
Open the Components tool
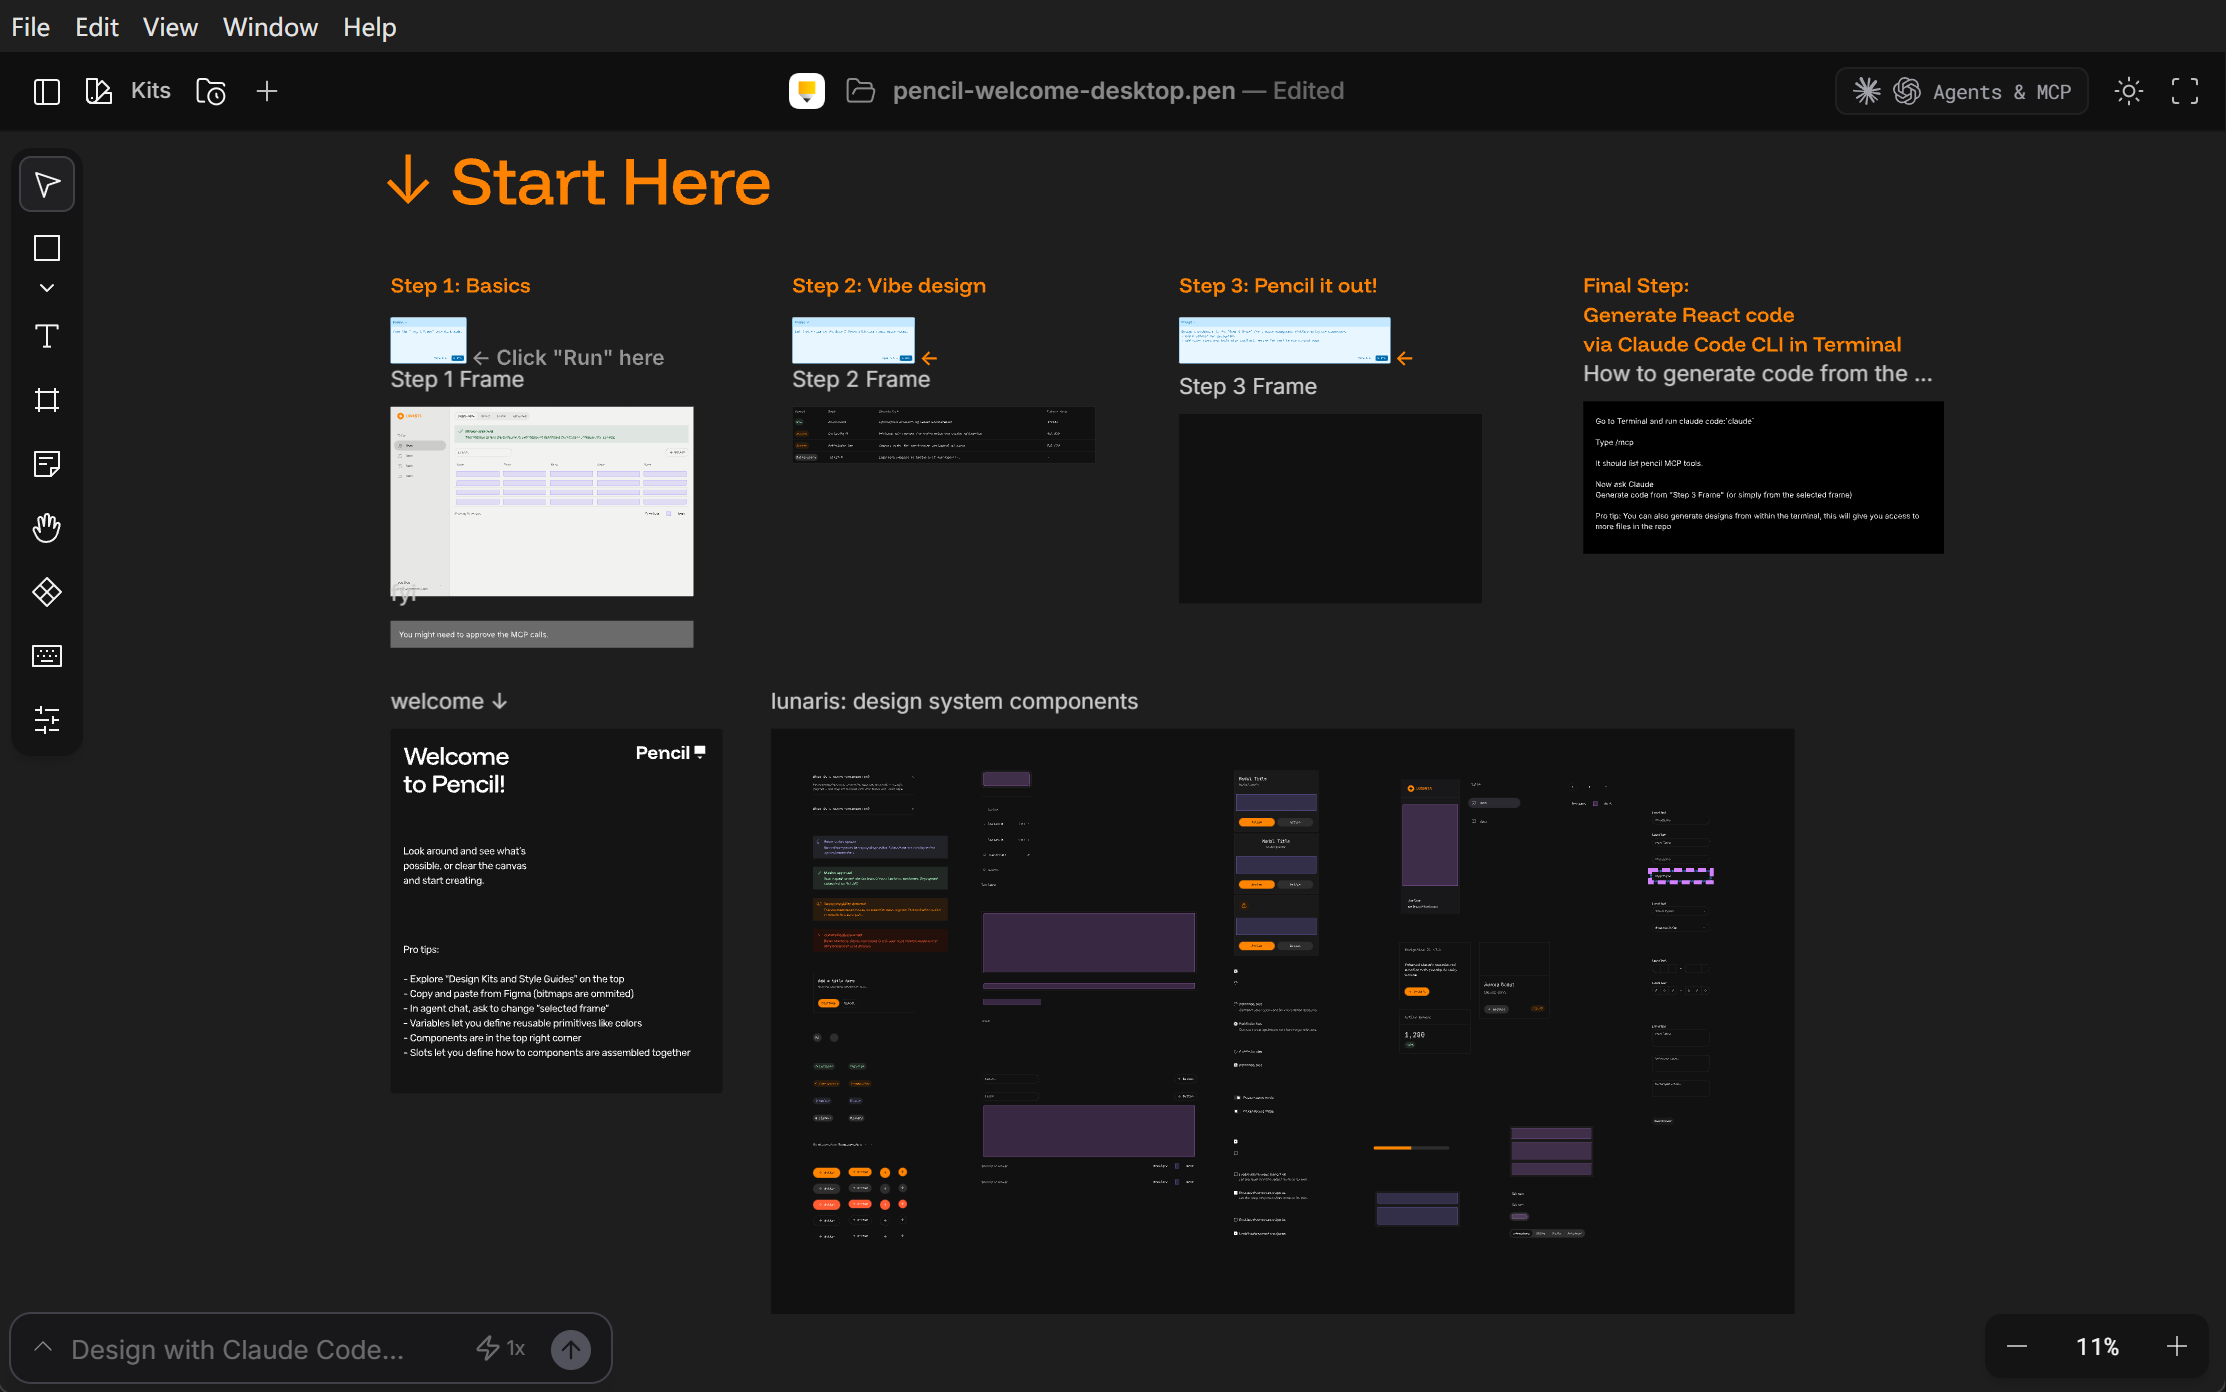(47, 592)
